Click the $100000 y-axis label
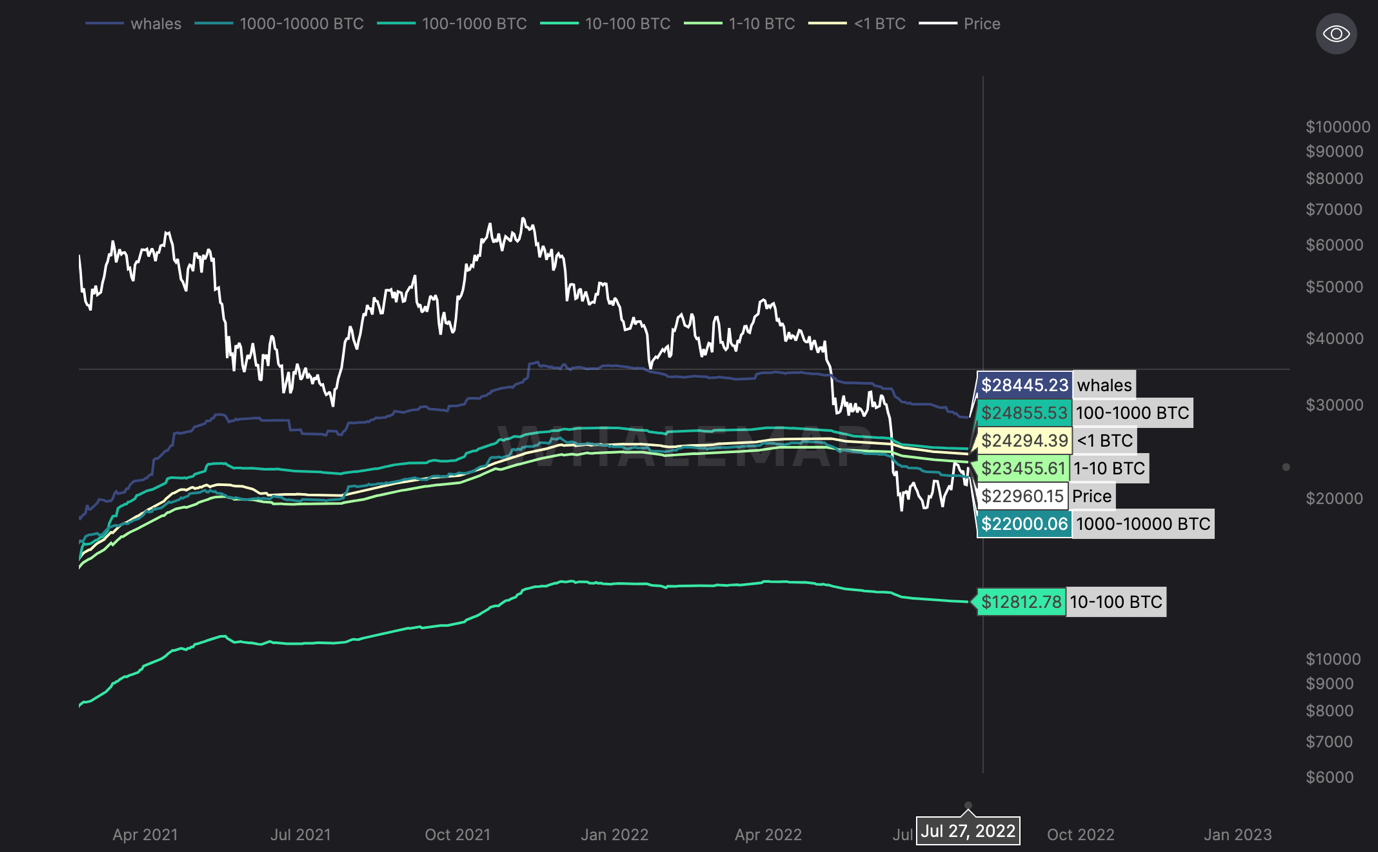 coord(1337,127)
